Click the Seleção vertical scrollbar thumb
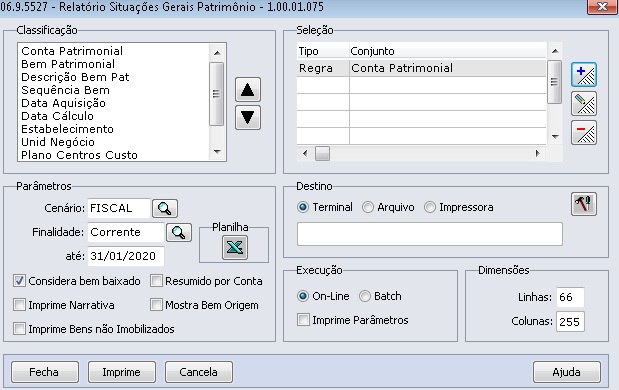The width and height of the screenshot is (619, 390). click(x=555, y=82)
